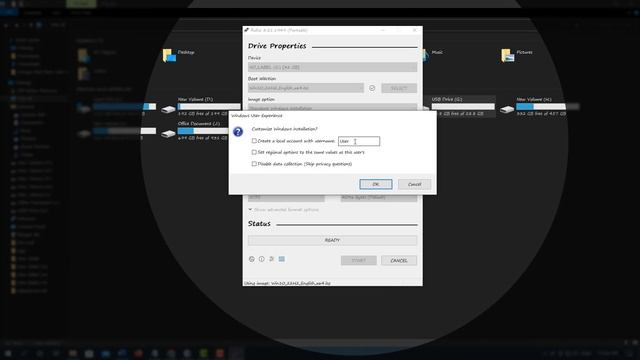Click the Drive Properties heading in Rufus
The height and width of the screenshot is (360, 640).
pos(277,46)
